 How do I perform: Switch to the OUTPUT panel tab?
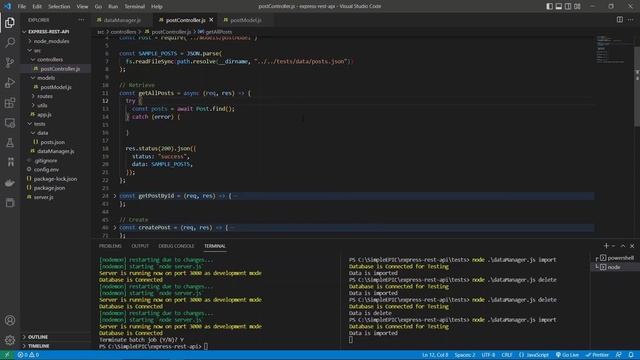140,246
